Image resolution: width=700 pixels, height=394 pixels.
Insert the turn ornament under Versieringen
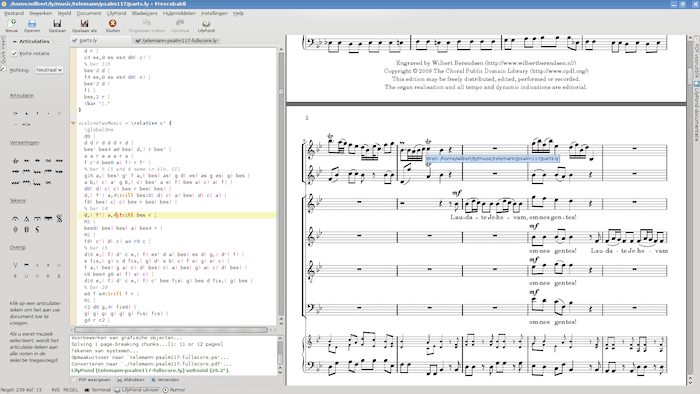coord(48,160)
